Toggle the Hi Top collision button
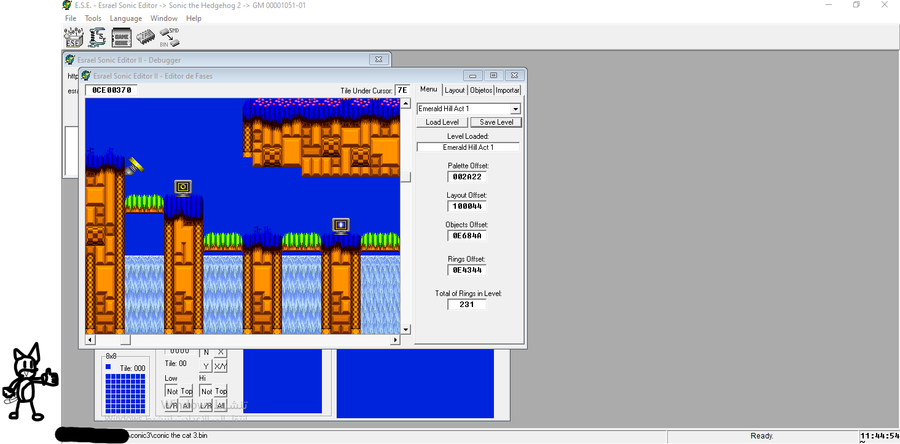Screen dimensions: 900x444 (x=221, y=391)
